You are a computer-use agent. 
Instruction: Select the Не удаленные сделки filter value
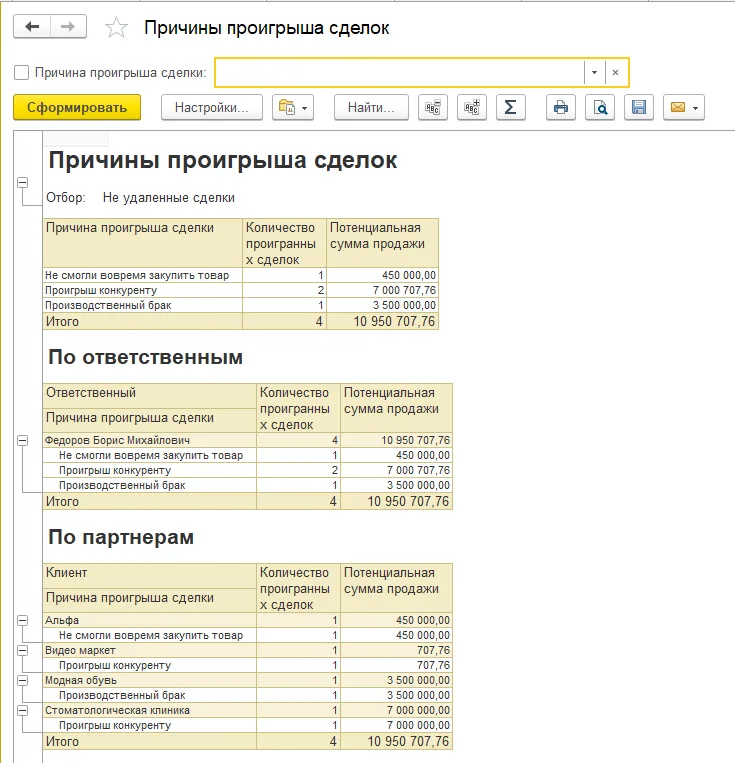pos(168,198)
